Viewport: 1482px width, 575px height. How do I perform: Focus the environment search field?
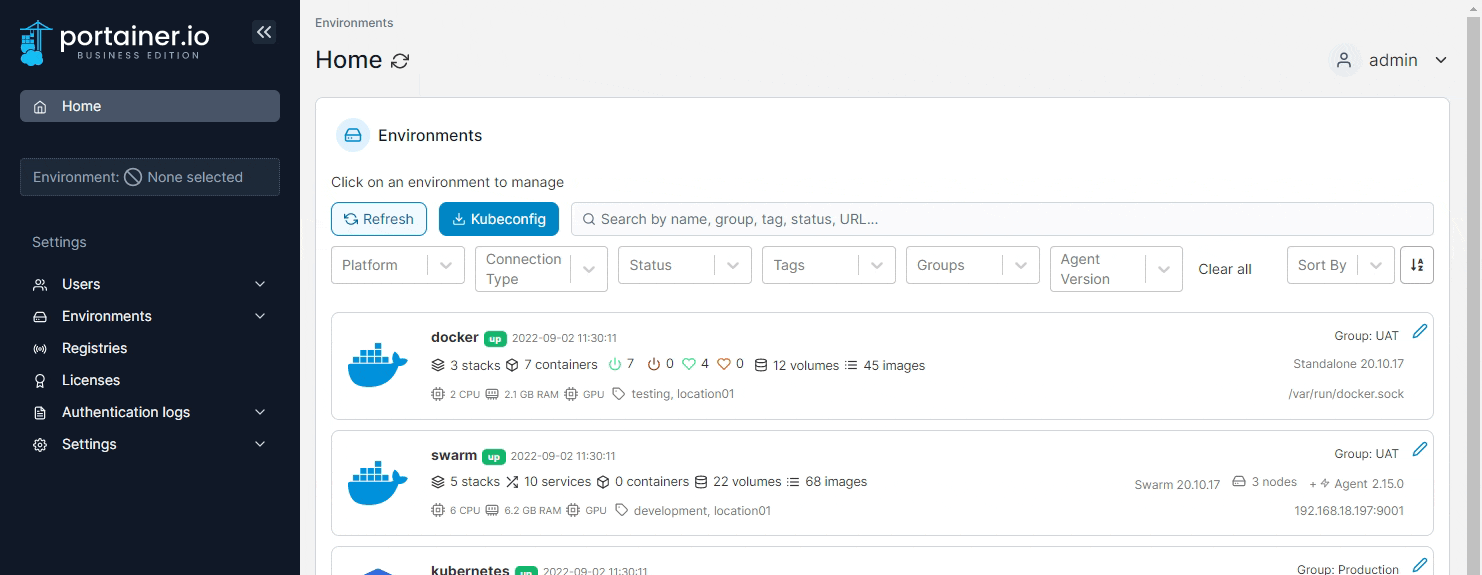[1002, 219]
